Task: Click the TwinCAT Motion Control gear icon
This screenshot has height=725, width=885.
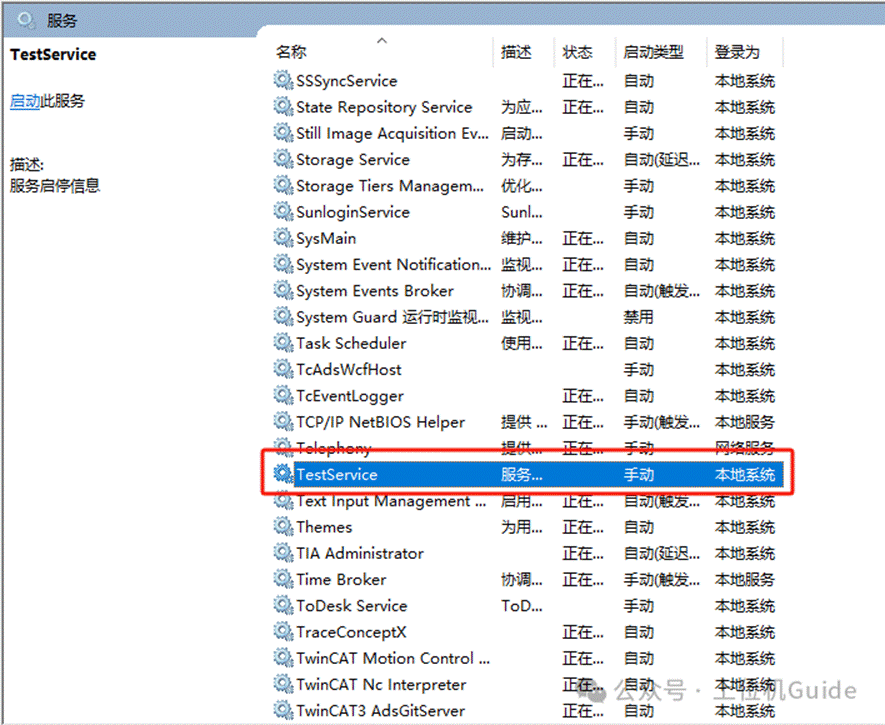Action: (283, 657)
